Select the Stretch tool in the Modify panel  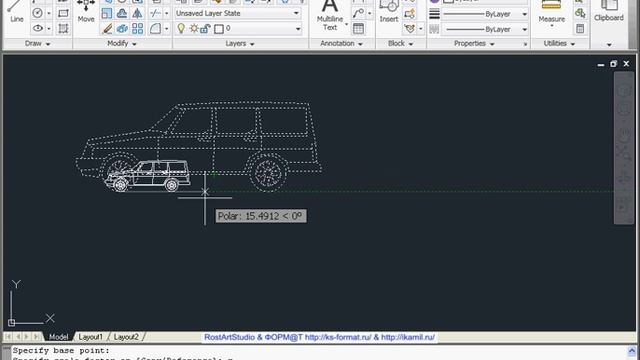[122, 13]
